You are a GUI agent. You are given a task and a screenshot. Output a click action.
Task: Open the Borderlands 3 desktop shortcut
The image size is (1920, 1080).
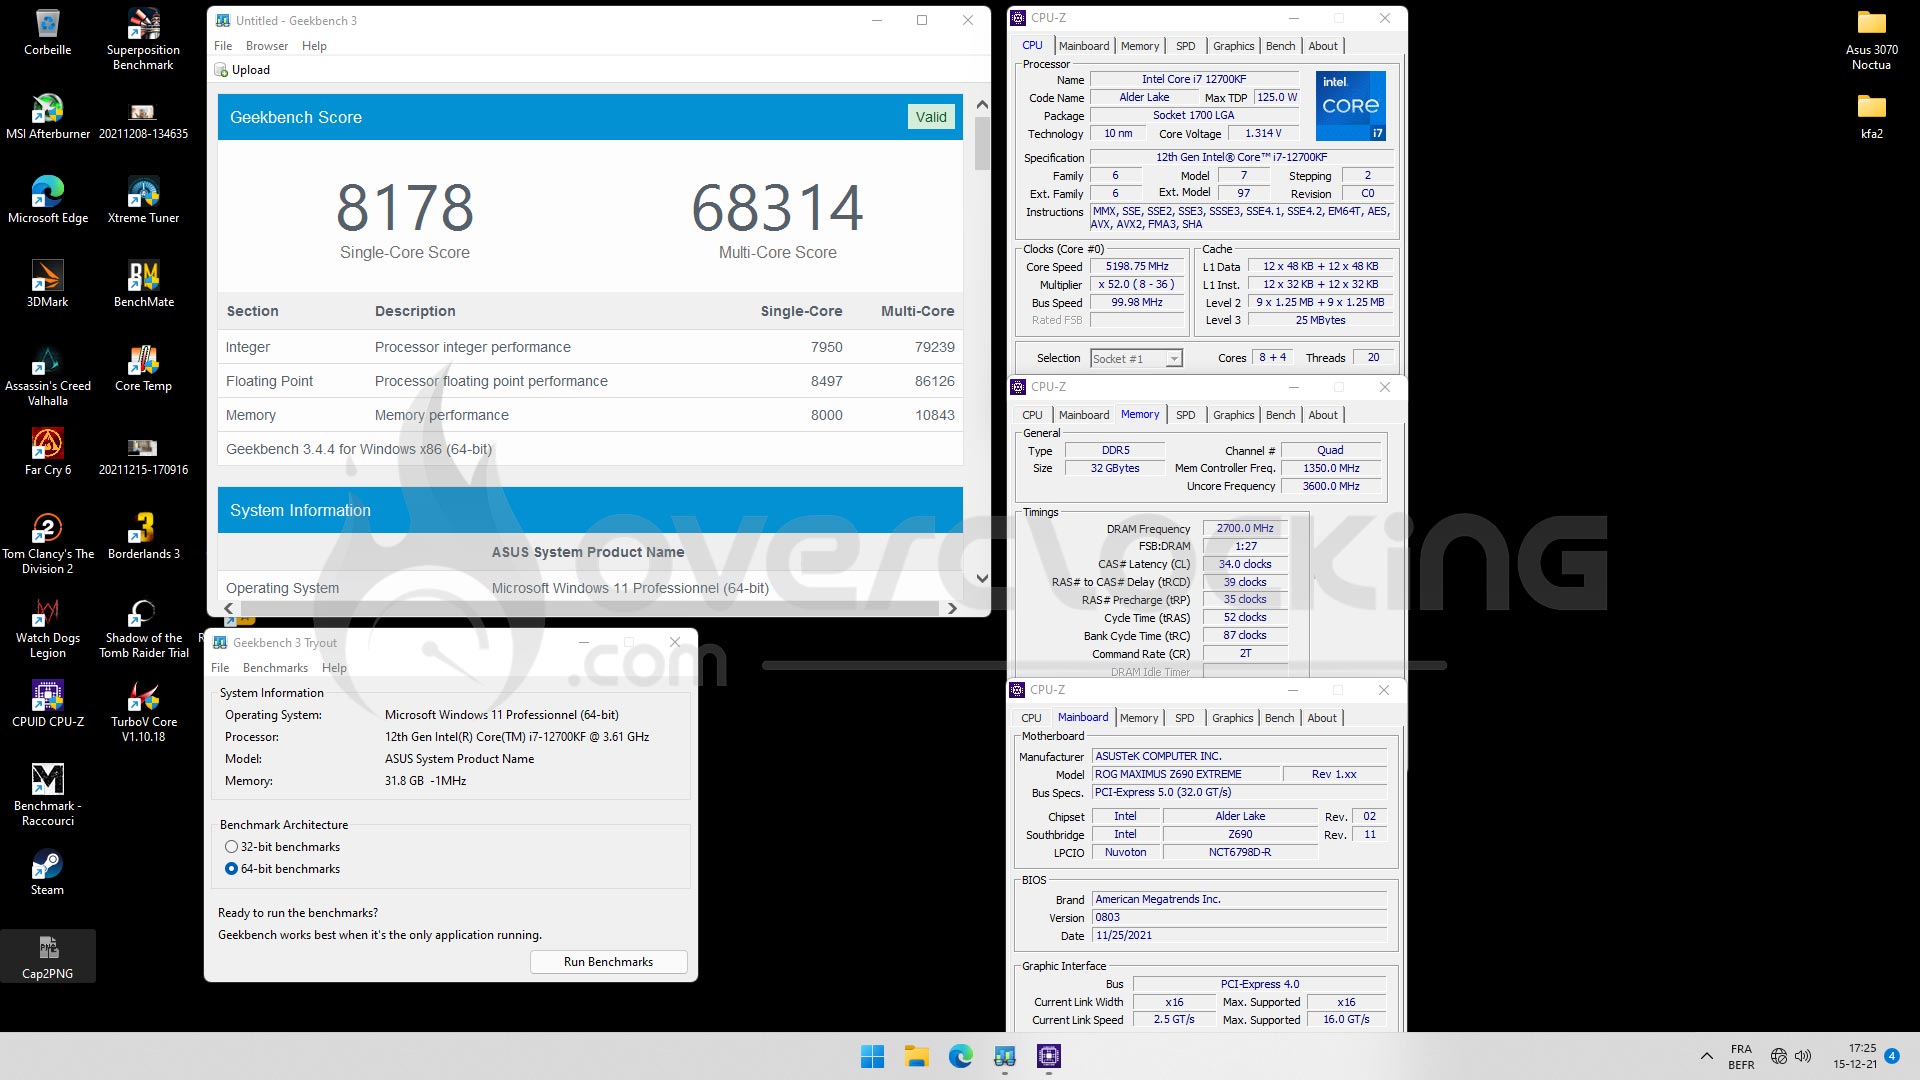tap(143, 536)
